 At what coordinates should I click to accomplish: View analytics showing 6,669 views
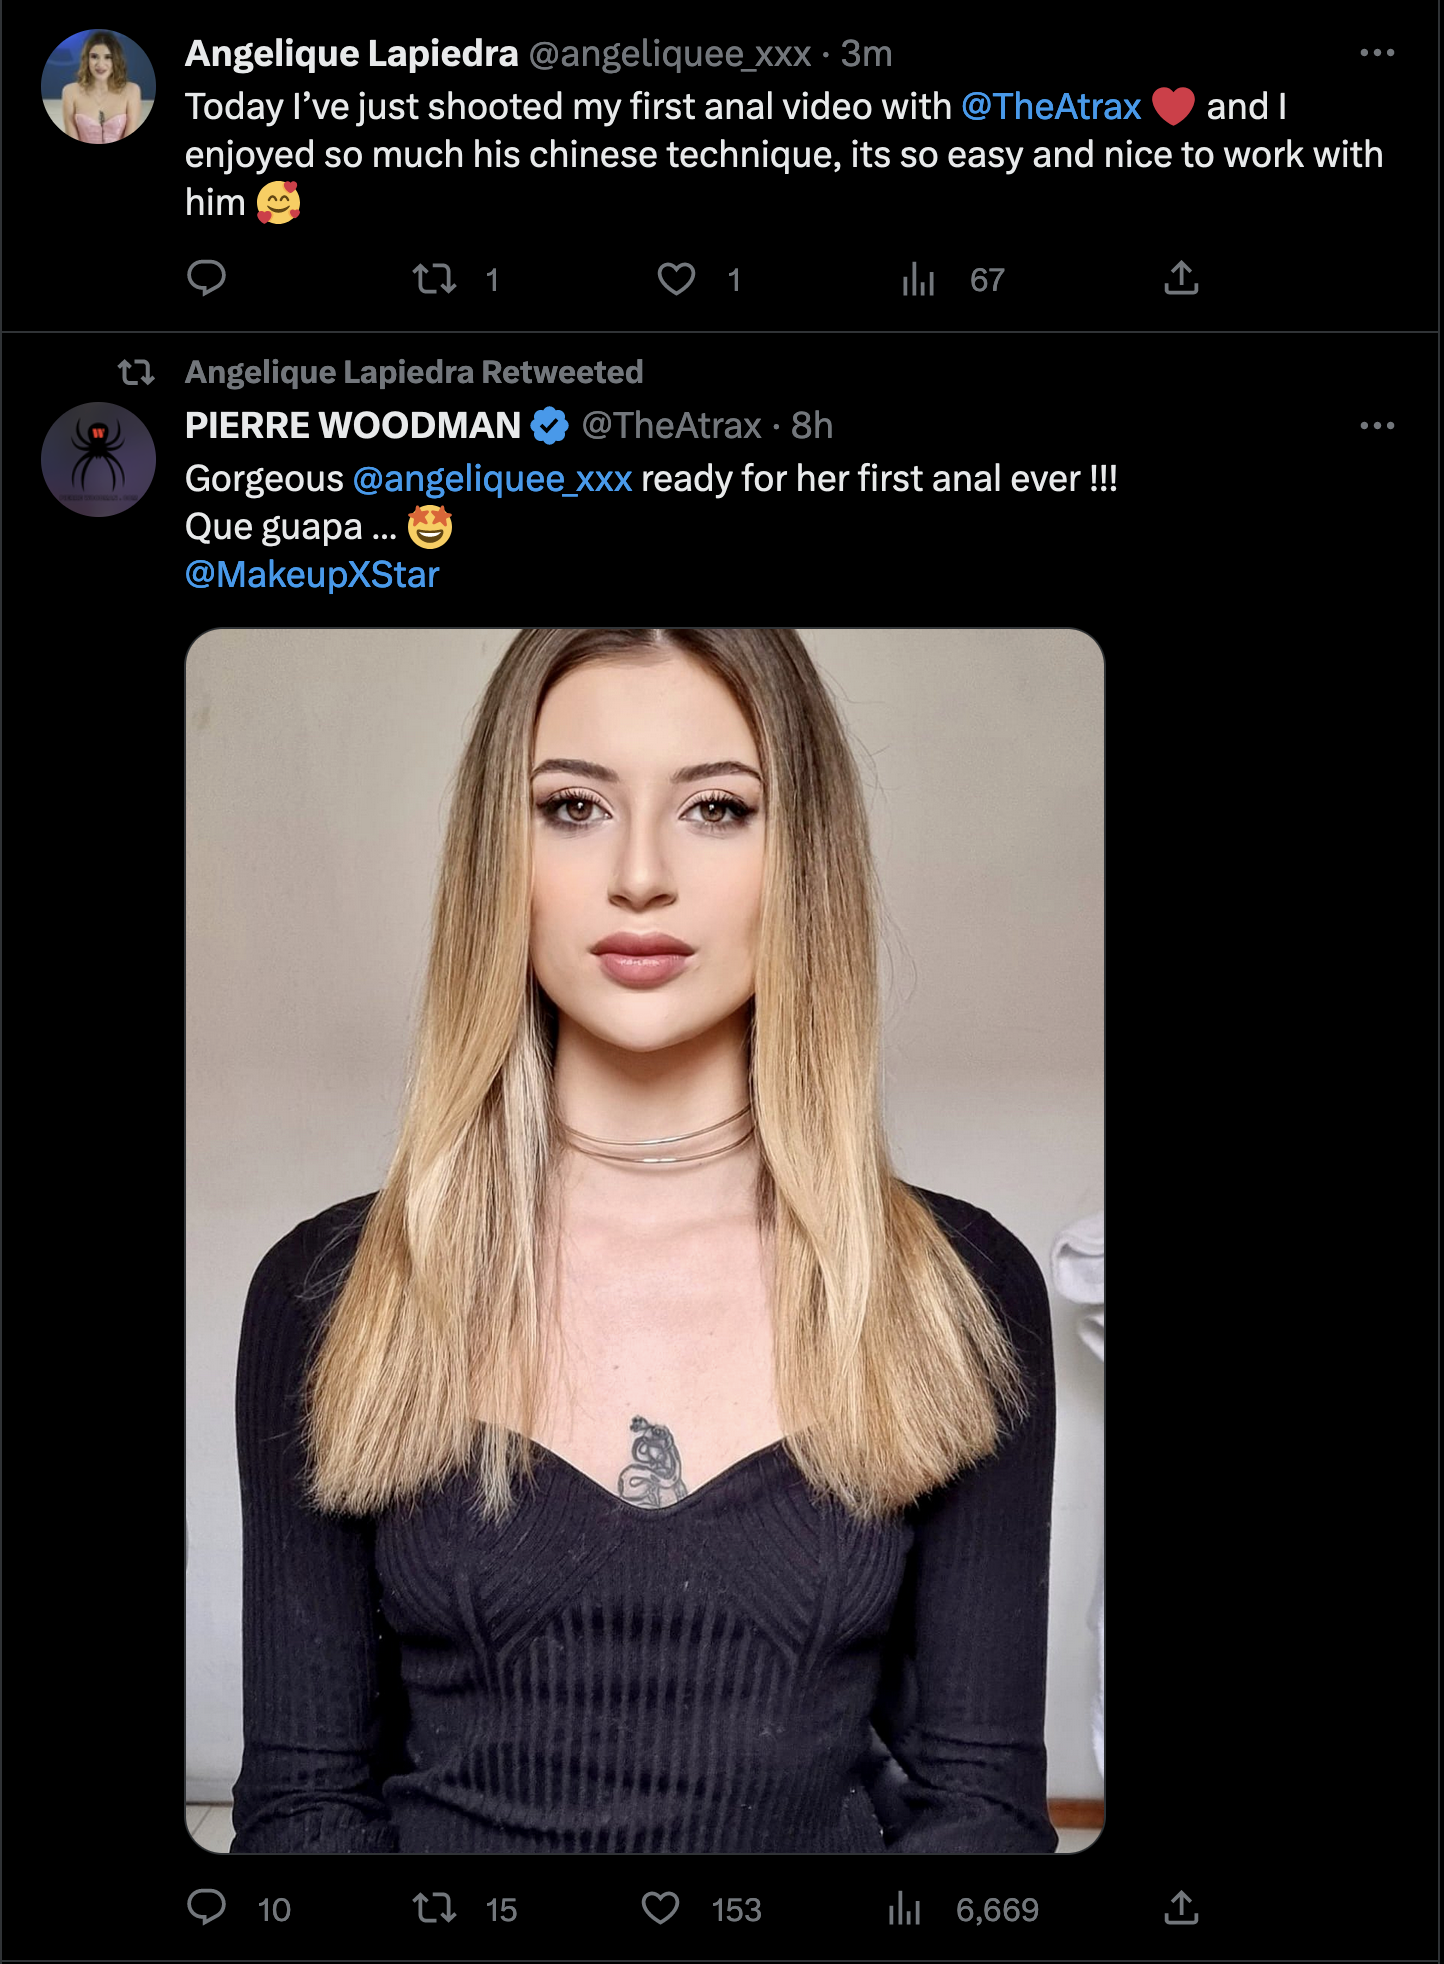coord(904,1909)
